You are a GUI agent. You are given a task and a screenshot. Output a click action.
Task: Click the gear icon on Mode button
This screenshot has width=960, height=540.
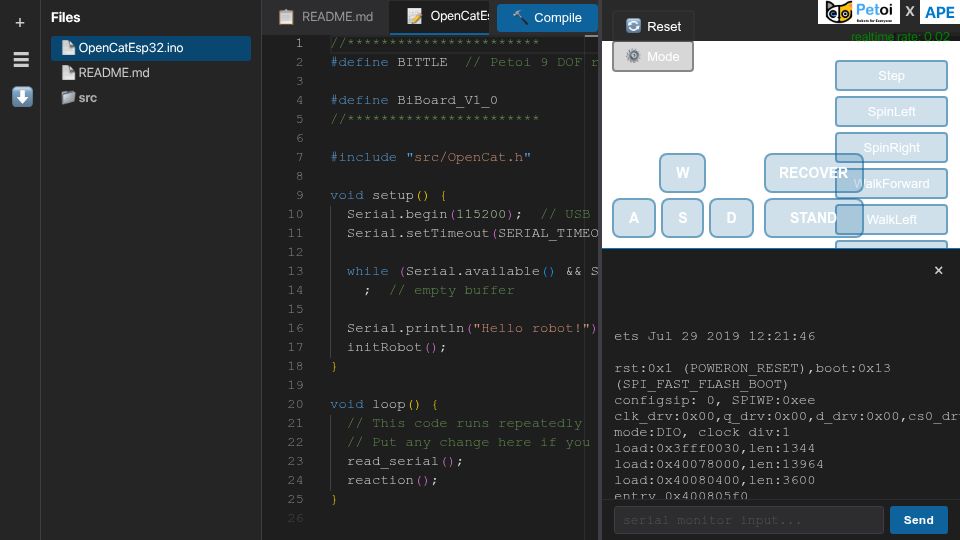pyautogui.click(x=633, y=56)
